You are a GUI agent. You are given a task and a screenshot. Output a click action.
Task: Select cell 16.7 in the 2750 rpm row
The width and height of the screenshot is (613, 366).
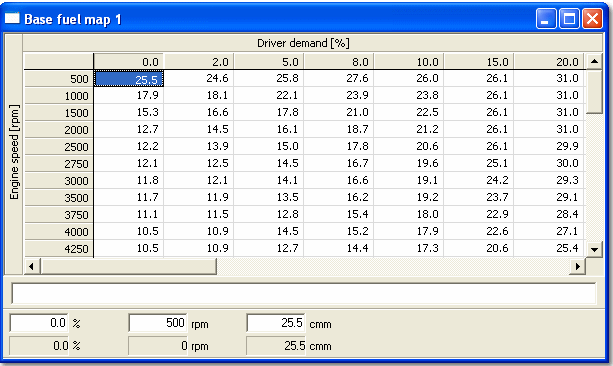pos(339,163)
